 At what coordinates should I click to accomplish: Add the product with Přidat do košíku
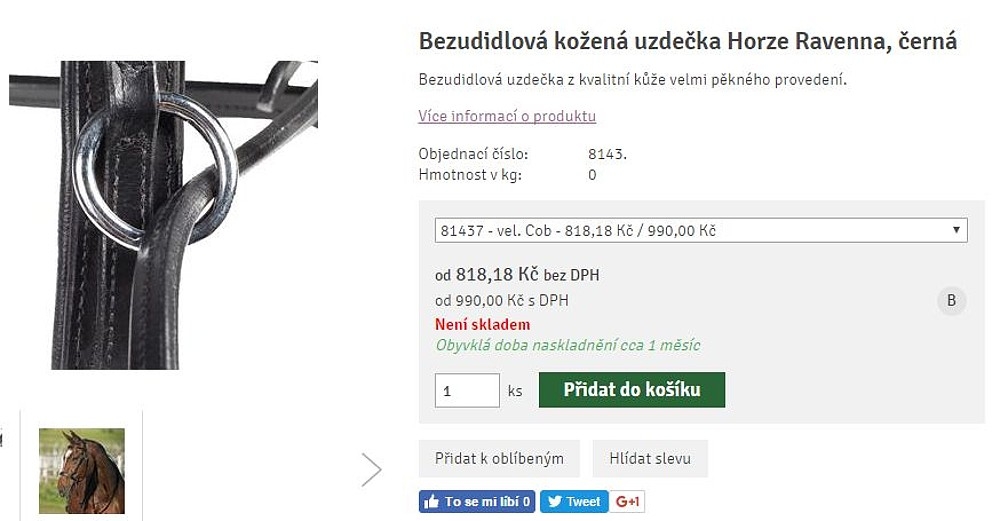[x=631, y=390]
